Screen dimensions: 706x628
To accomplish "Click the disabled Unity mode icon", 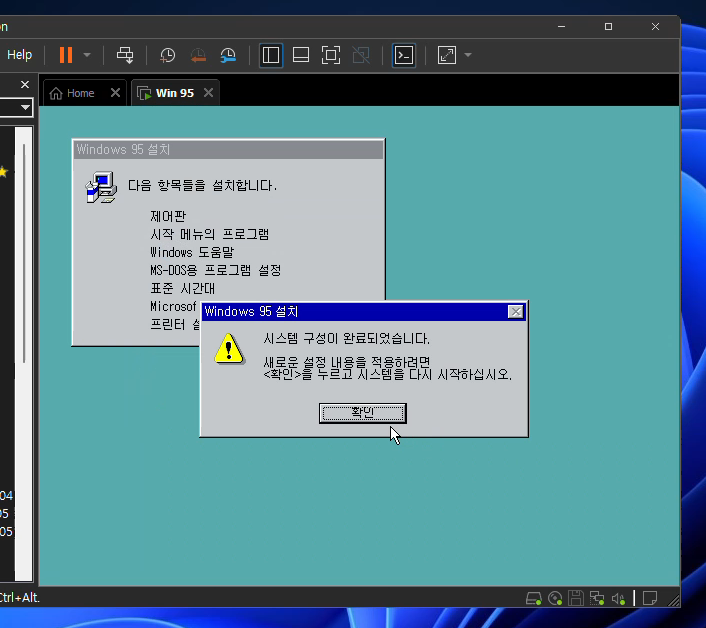I will coord(361,55).
